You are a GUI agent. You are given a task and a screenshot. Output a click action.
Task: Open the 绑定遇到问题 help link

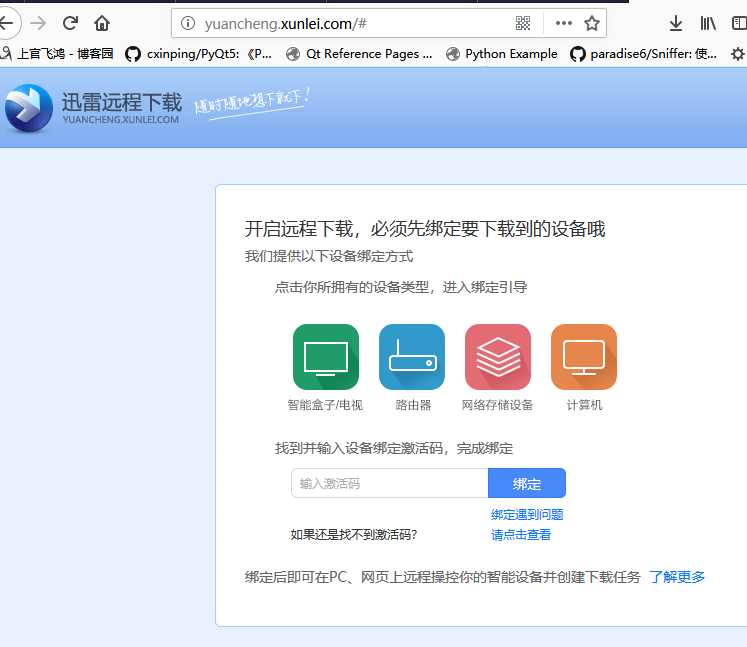point(527,515)
